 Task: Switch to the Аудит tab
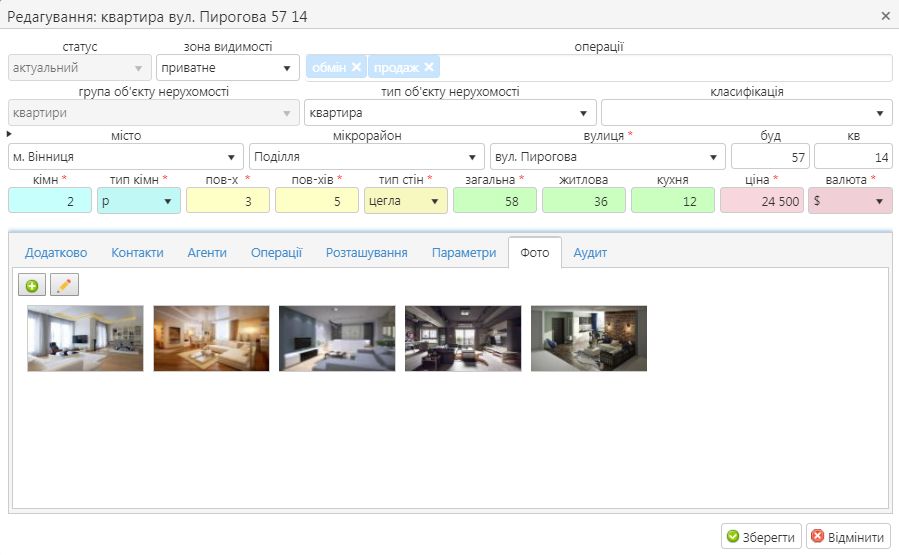[x=590, y=252]
